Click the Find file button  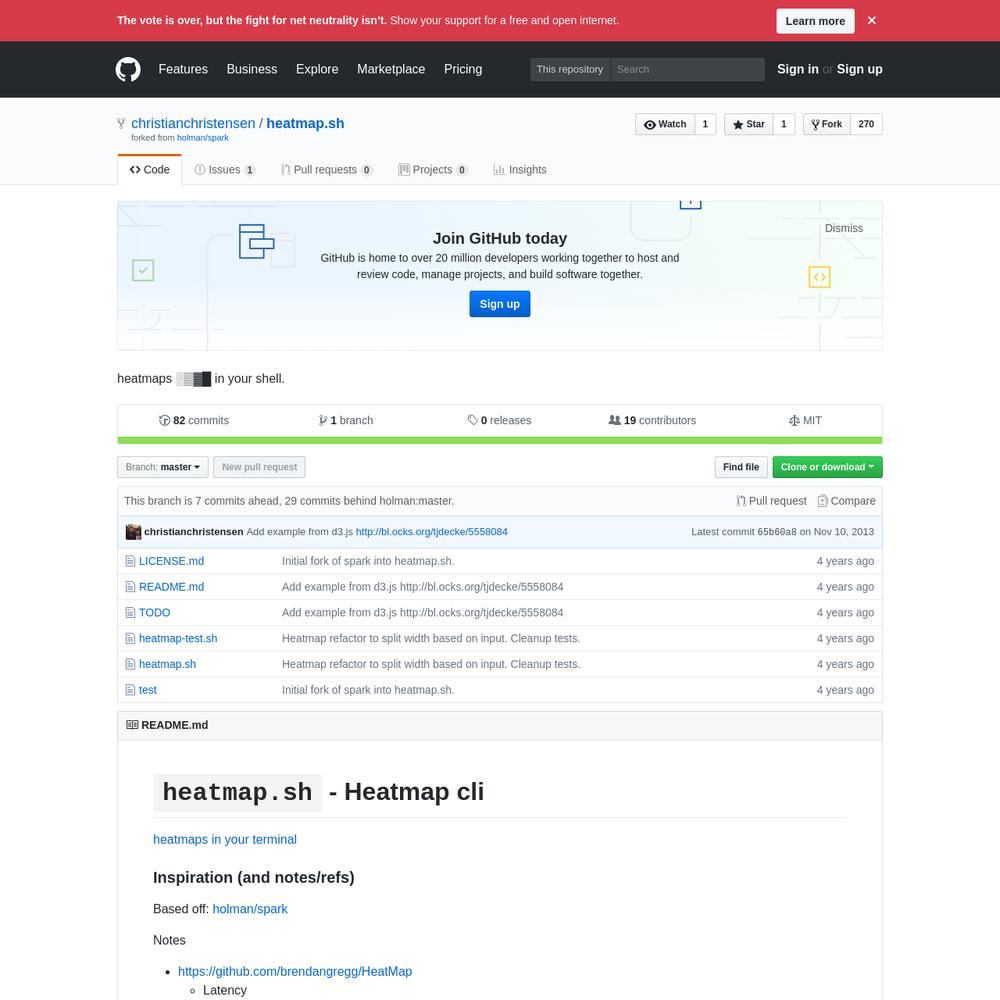(740, 467)
